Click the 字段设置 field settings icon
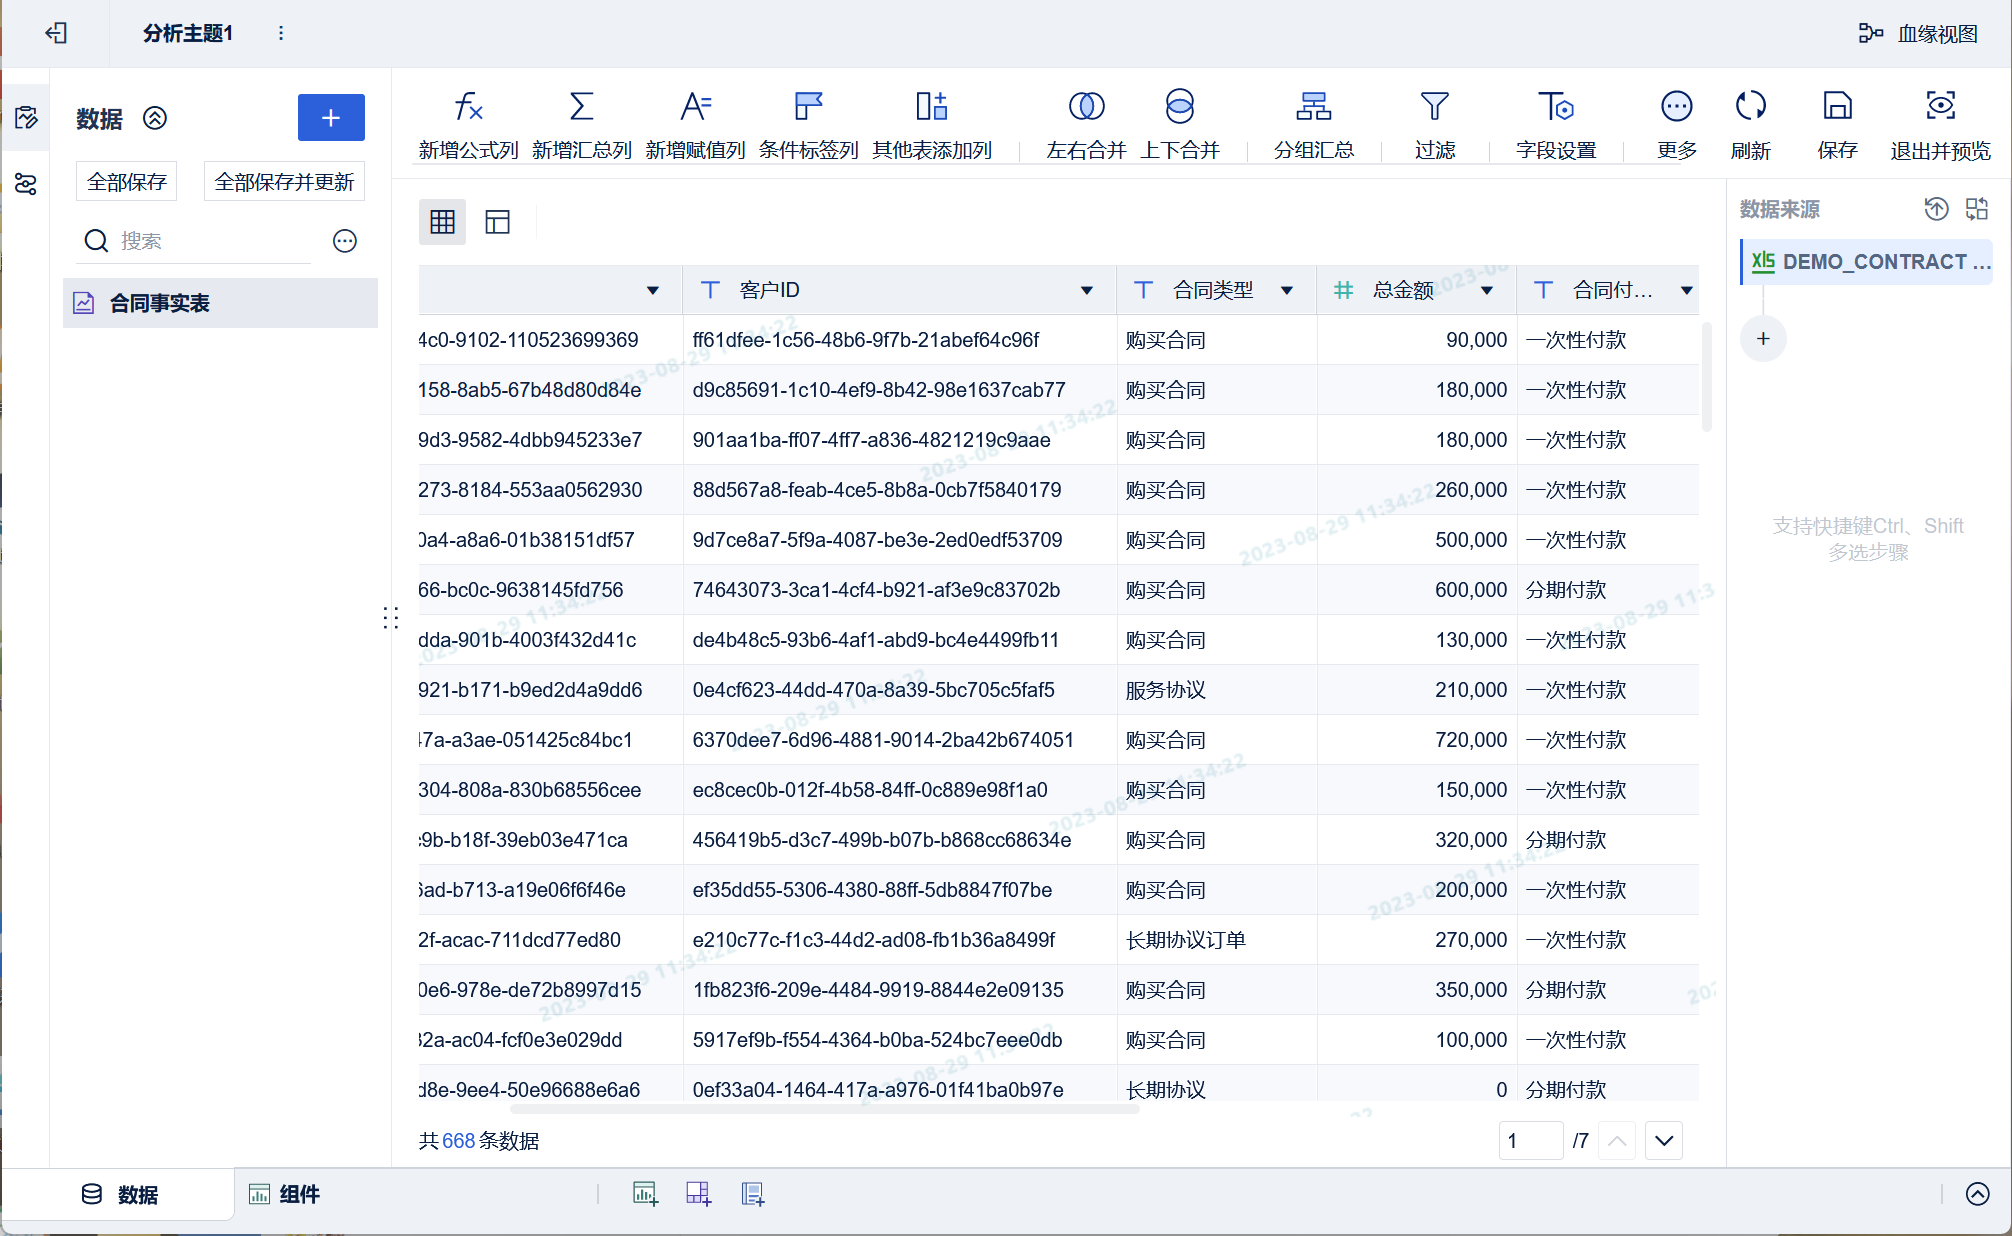The width and height of the screenshot is (2012, 1236). click(1555, 107)
